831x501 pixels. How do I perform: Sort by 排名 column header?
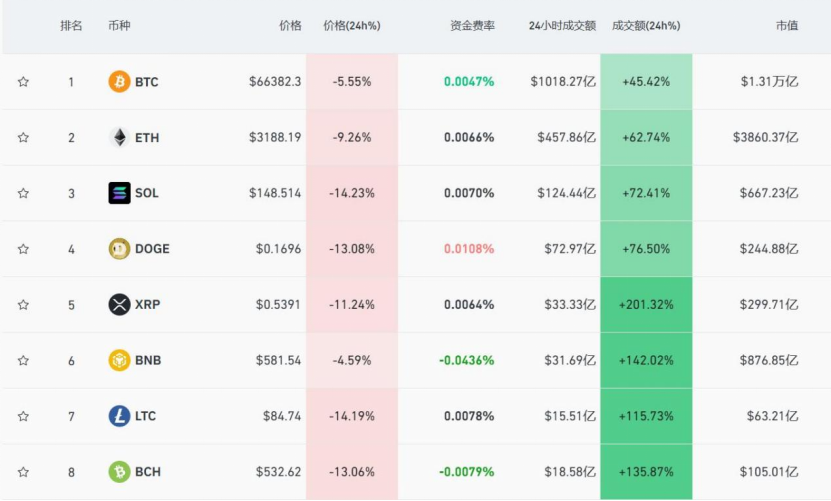71,25
